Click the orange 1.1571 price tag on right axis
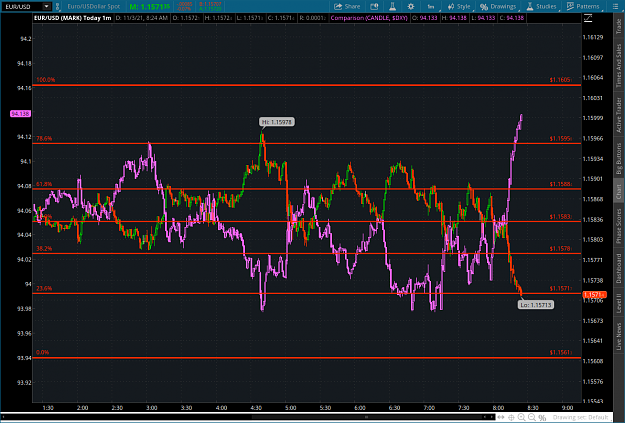Image resolution: width=625 pixels, height=423 pixels. coord(594,295)
